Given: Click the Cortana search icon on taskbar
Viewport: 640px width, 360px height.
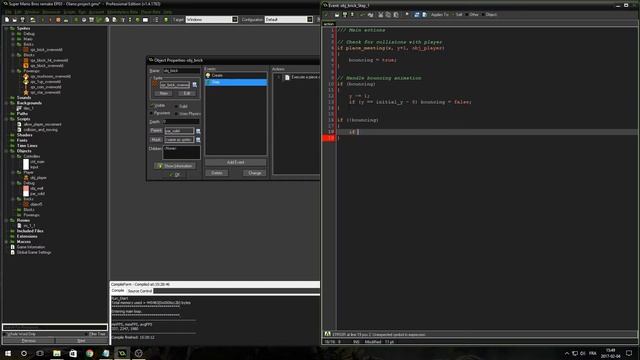Looking at the screenshot, I should 24,353.
